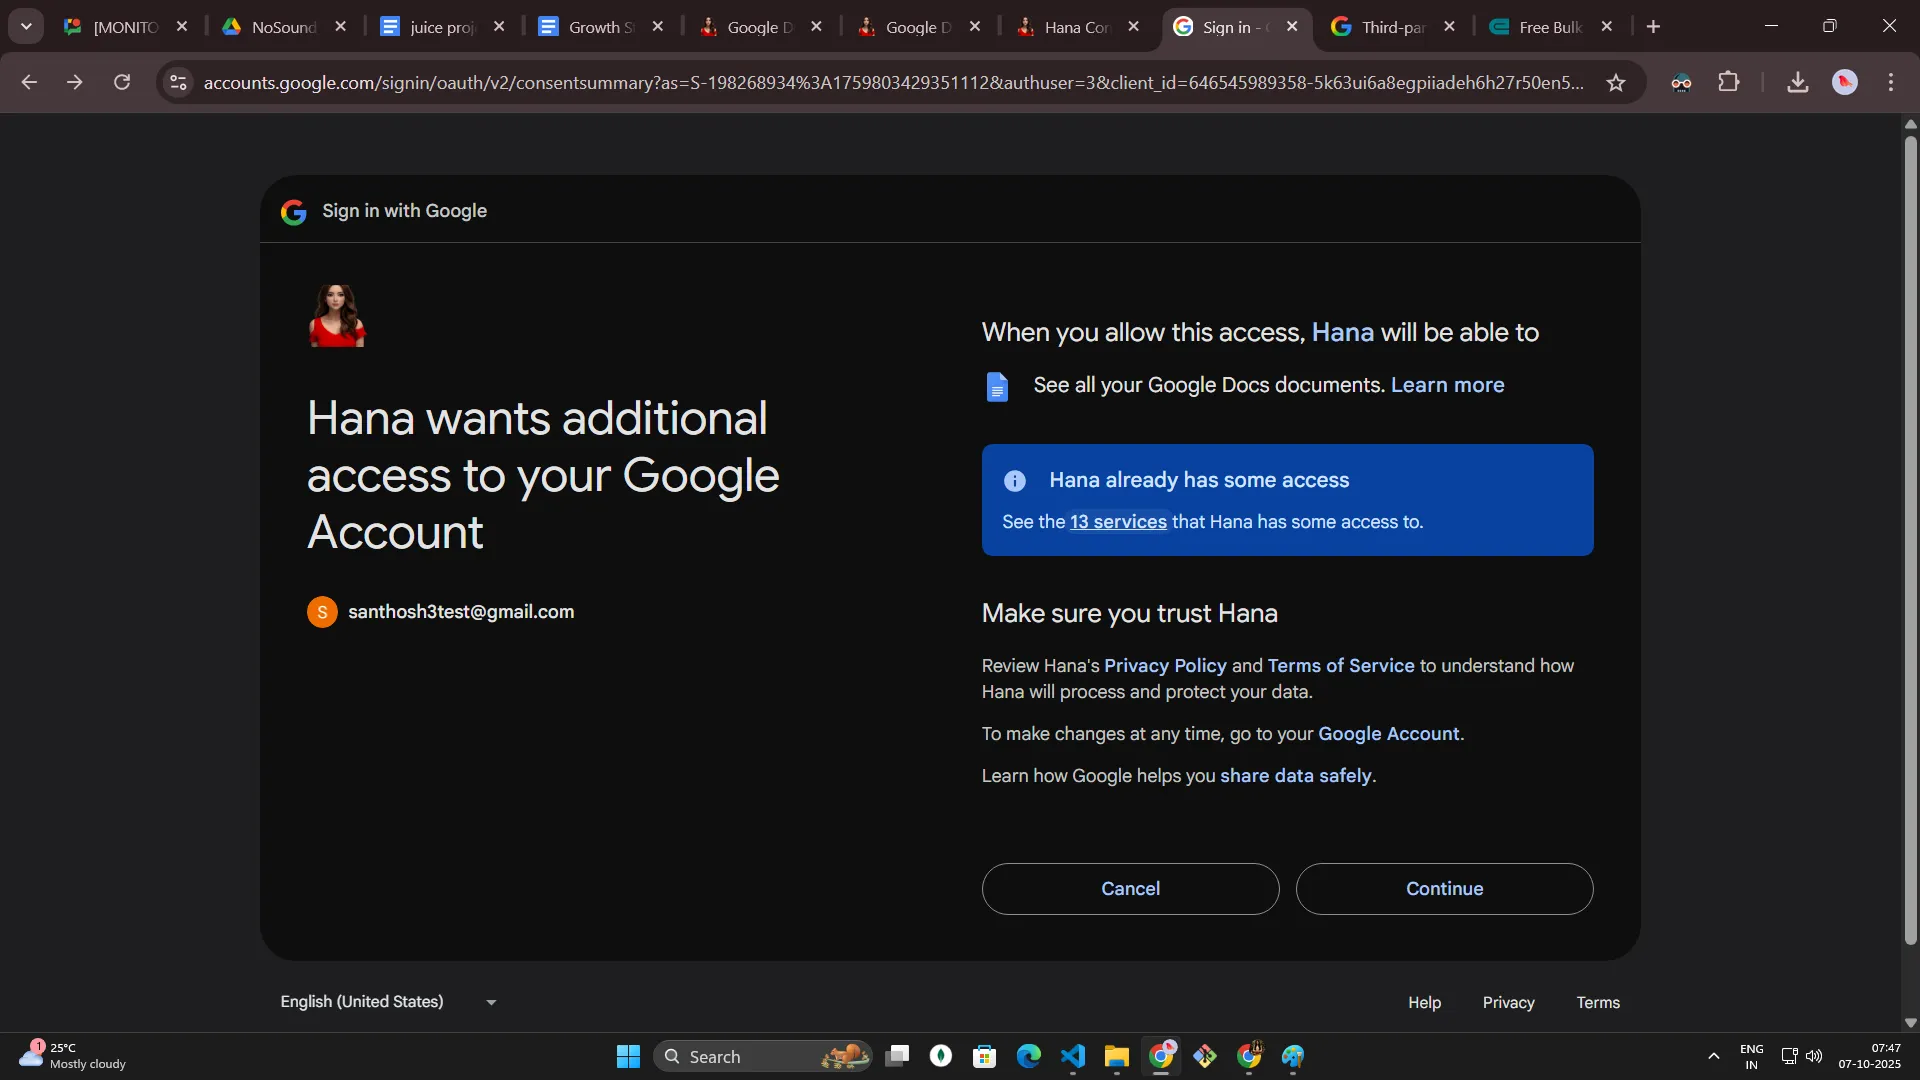This screenshot has width=1920, height=1080.
Task: Click site information icon in address bar
Action: click(178, 82)
